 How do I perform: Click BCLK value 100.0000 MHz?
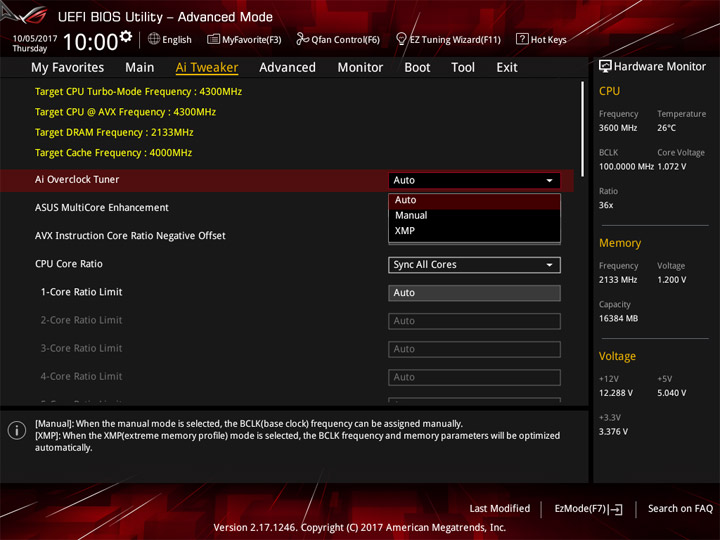(x=626, y=167)
